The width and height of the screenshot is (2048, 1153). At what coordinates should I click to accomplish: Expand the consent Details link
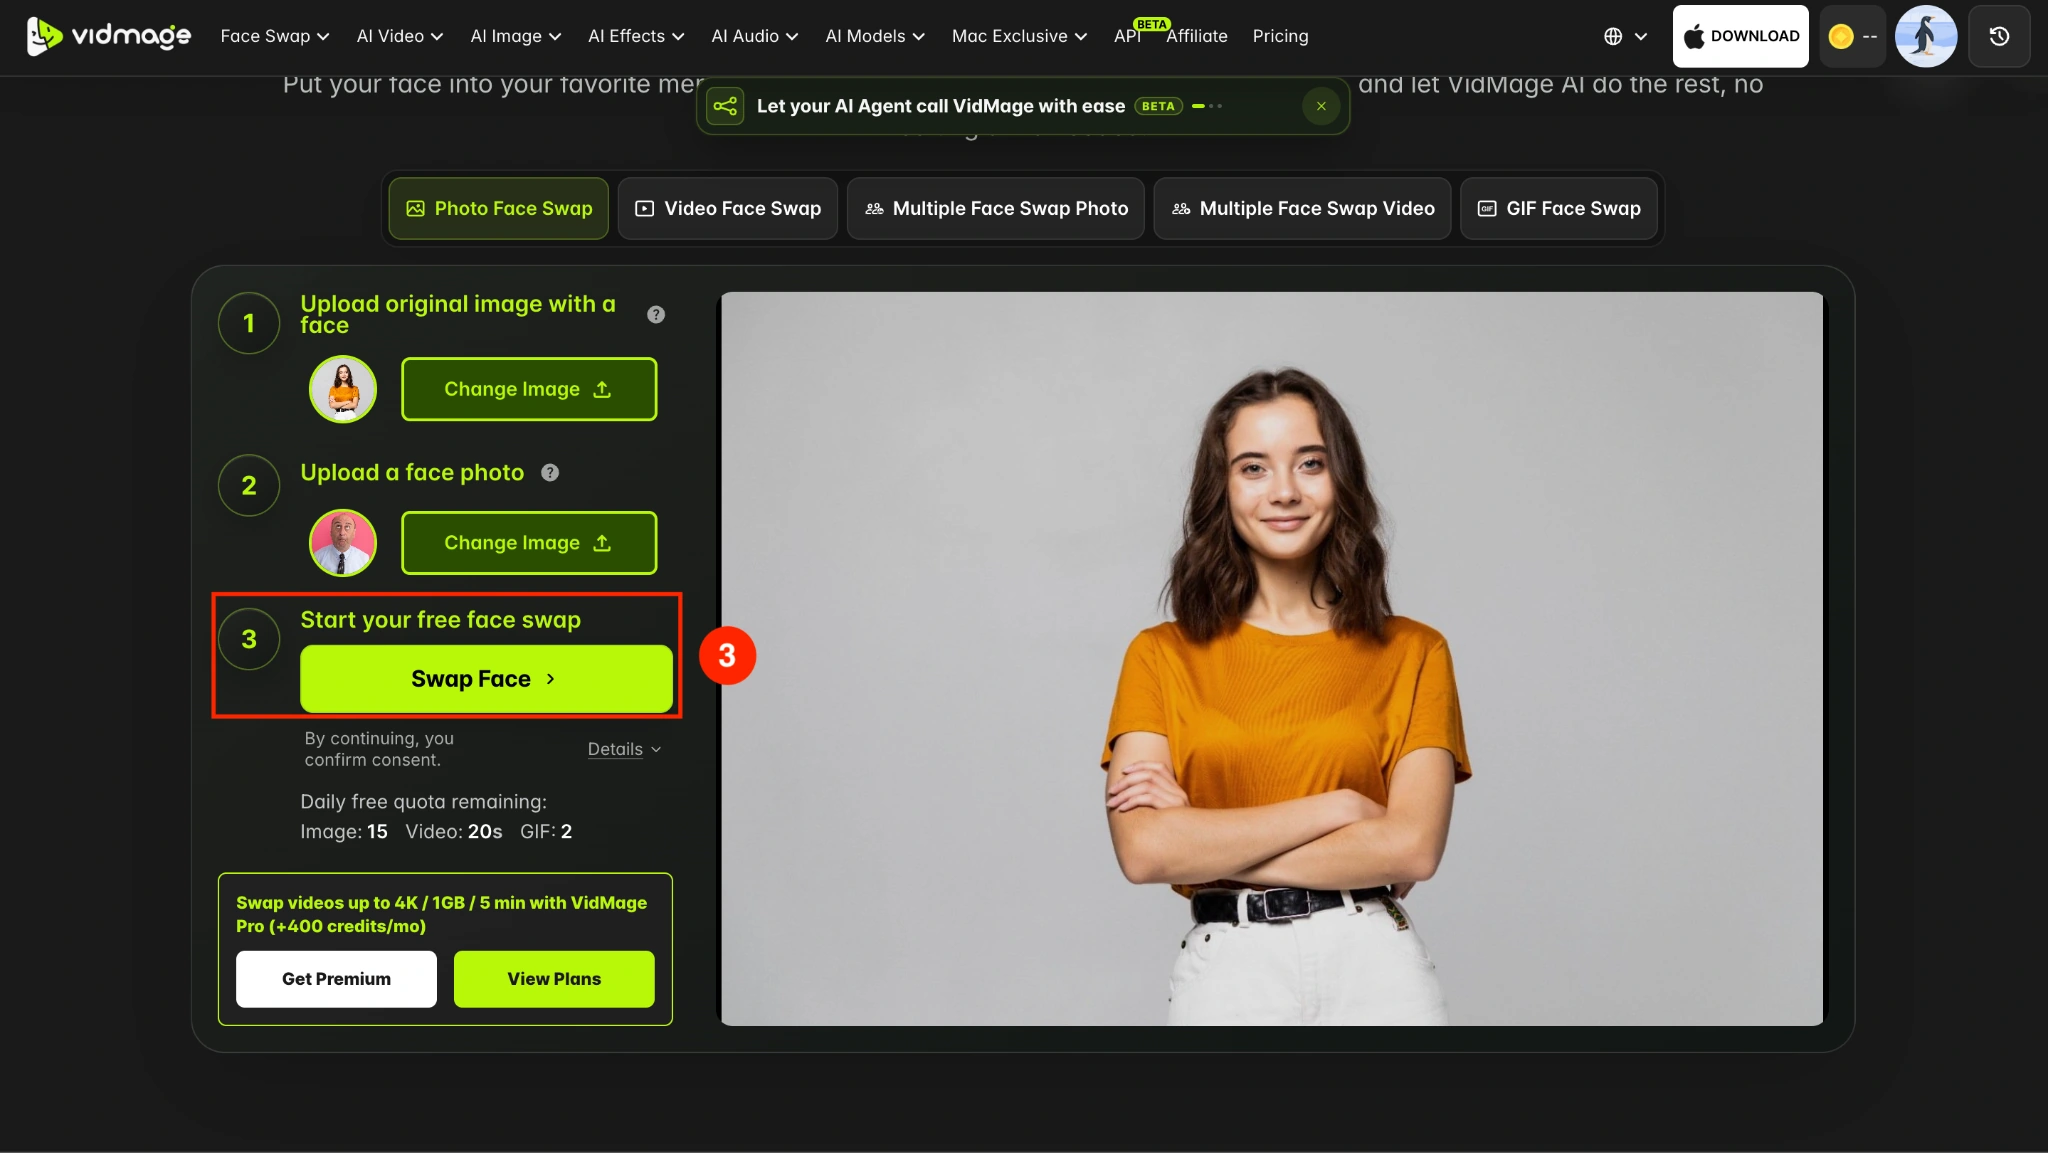(624, 749)
